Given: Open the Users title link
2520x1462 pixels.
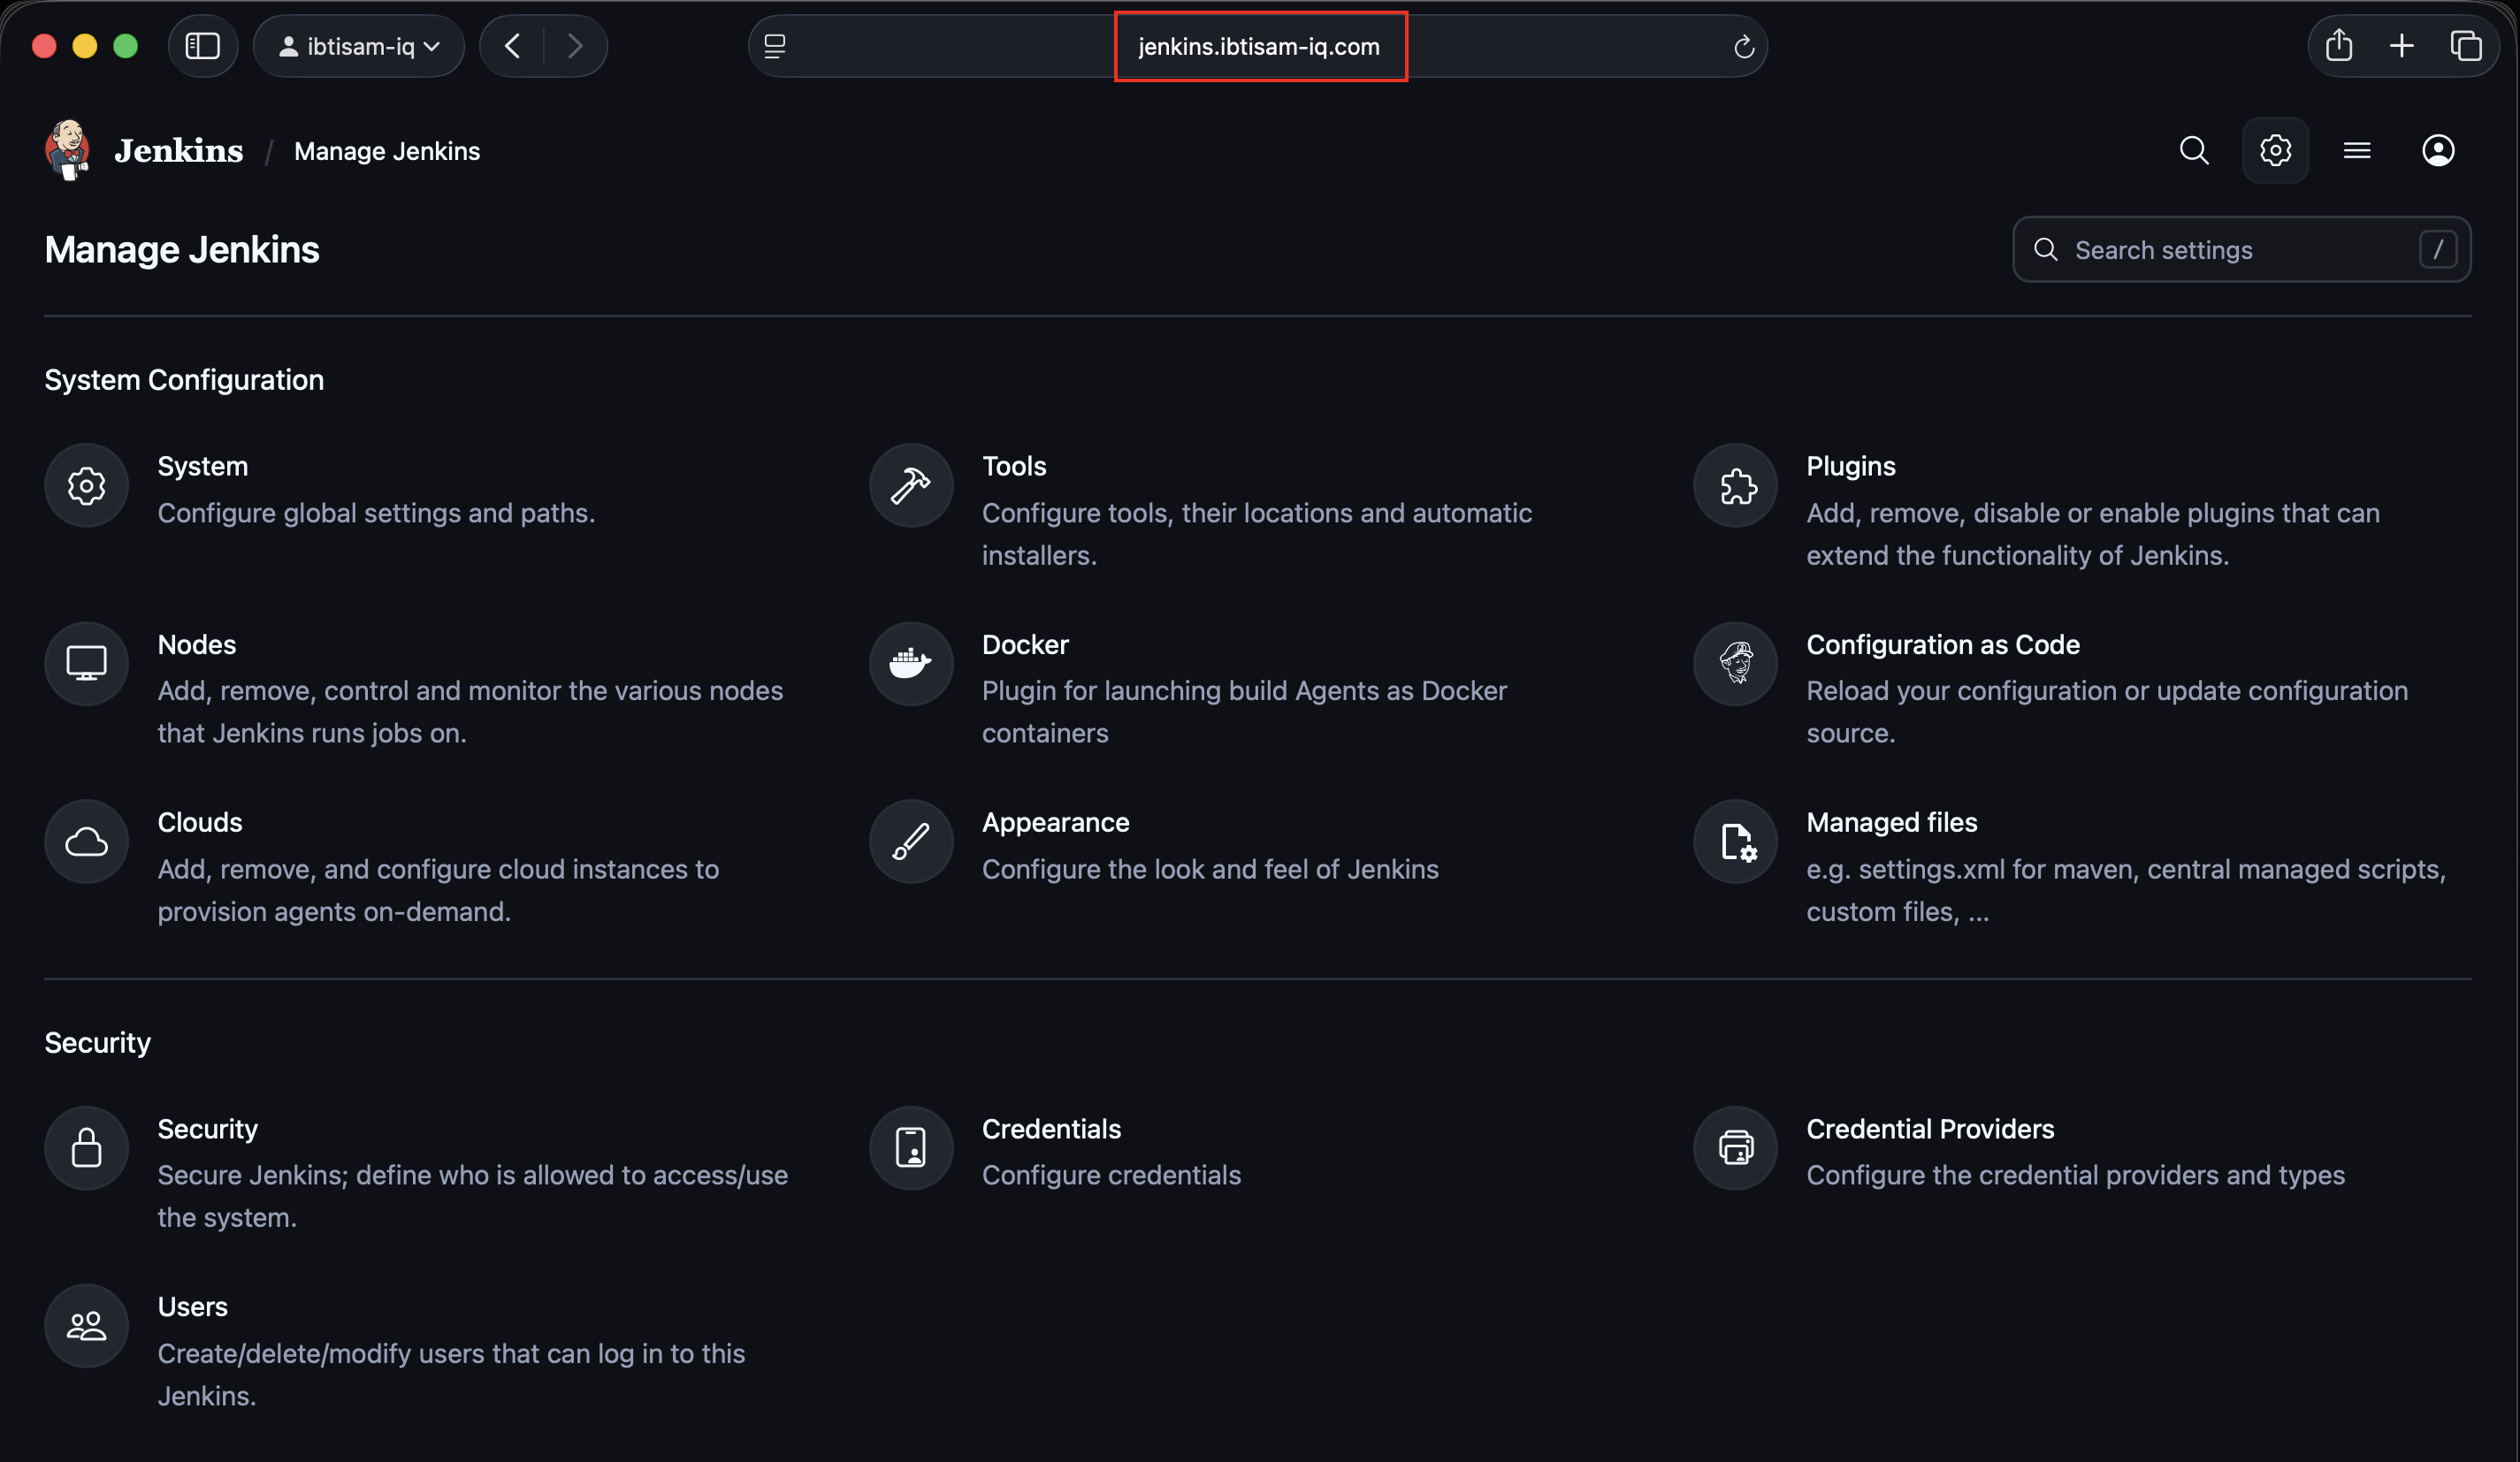Looking at the screenshot, I should point(193,1307).
